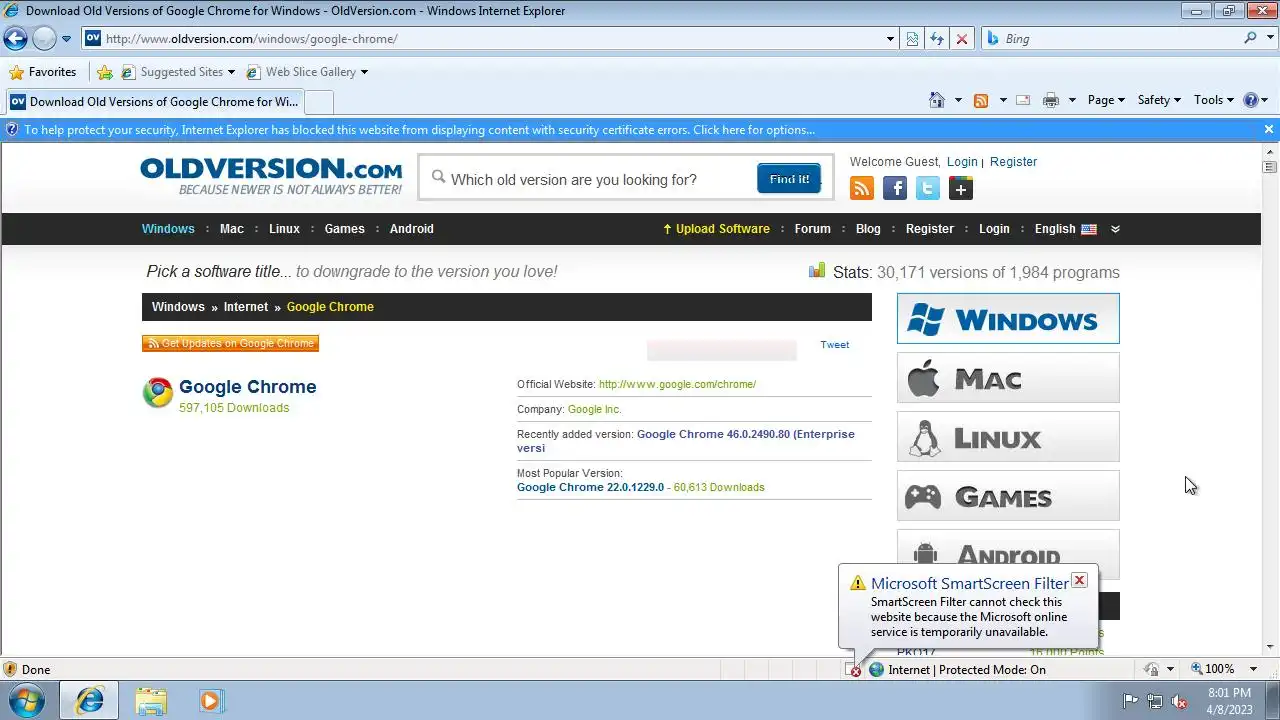1280x720 pixels.
Task: Close the blue information bar
Action: [x=1268, y=129]
